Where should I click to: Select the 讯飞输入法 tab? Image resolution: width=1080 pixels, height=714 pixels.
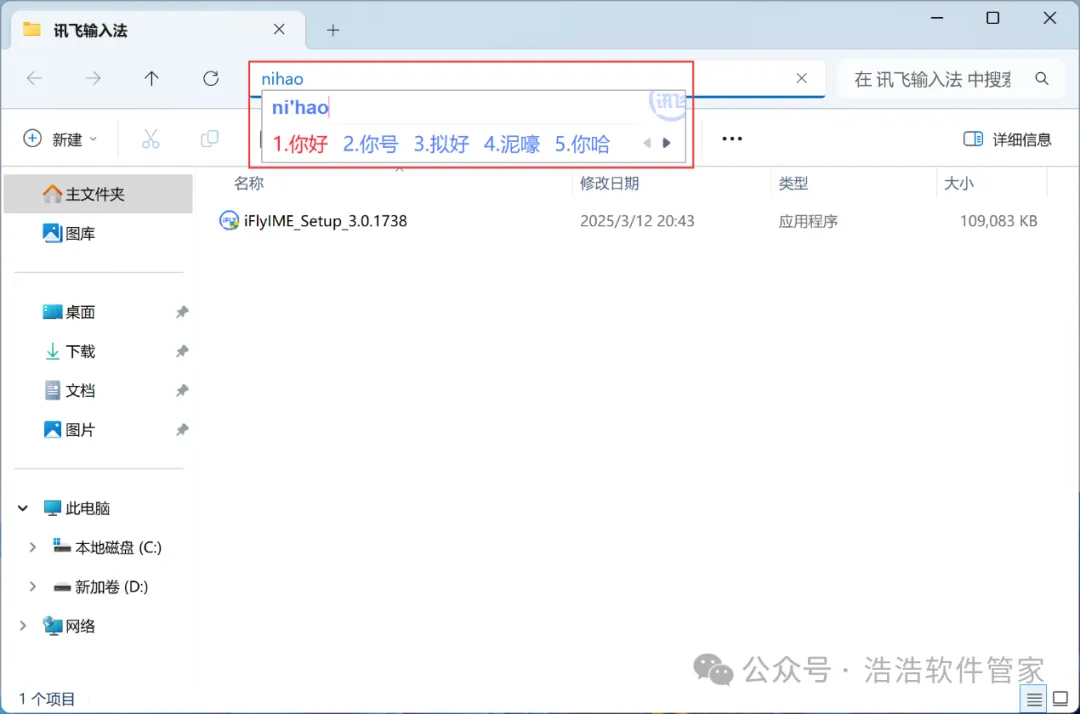tap(158, 30)
